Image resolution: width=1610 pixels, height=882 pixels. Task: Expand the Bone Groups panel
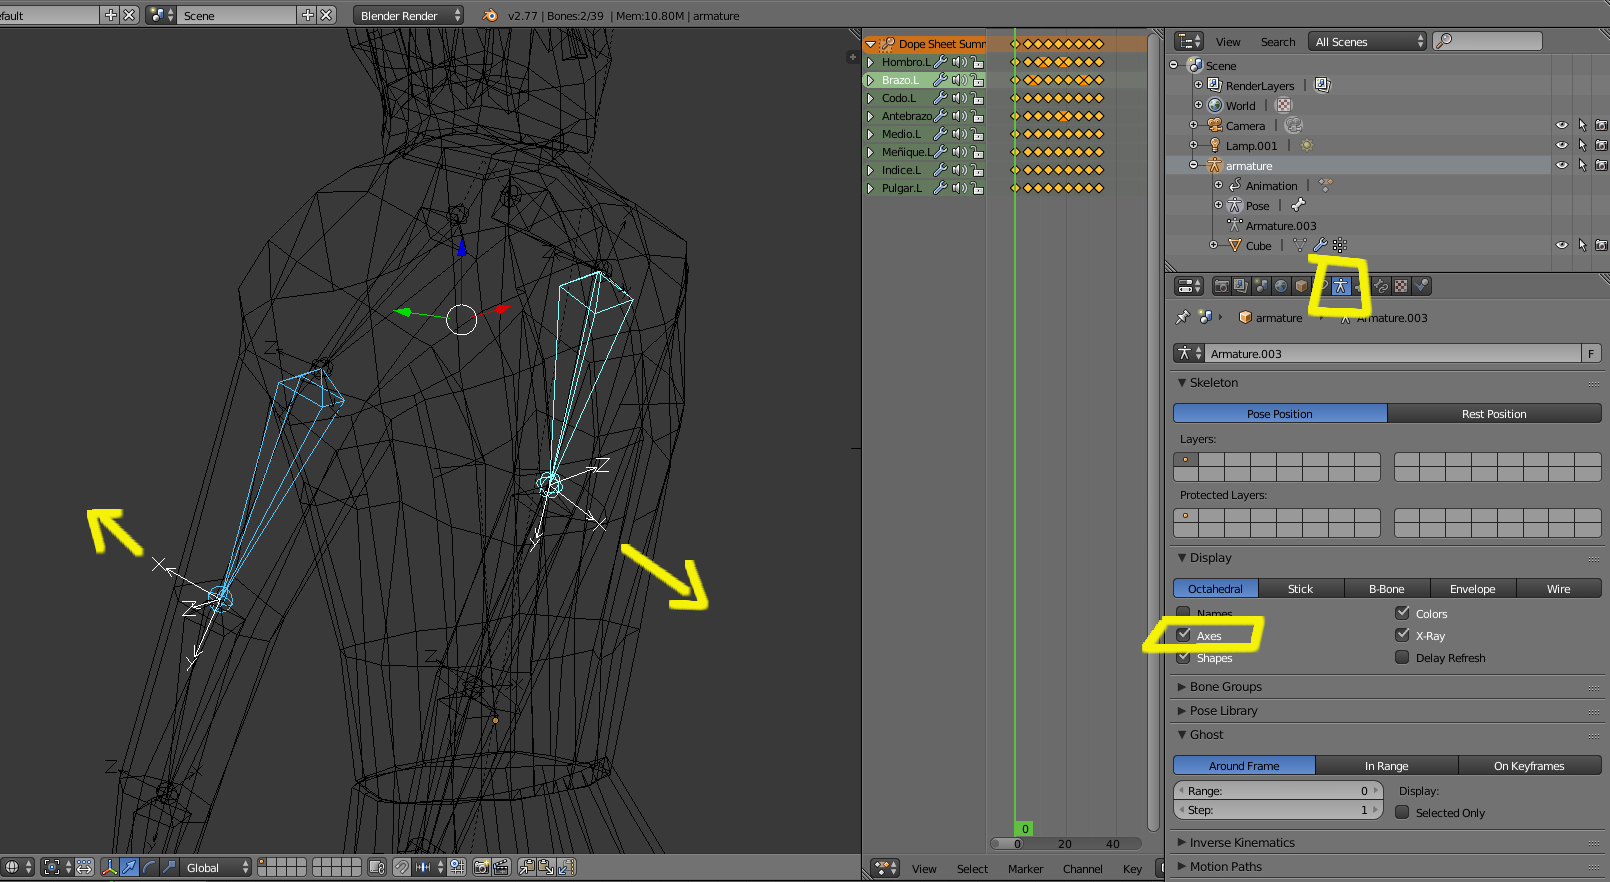click(x=1225, y=687)
